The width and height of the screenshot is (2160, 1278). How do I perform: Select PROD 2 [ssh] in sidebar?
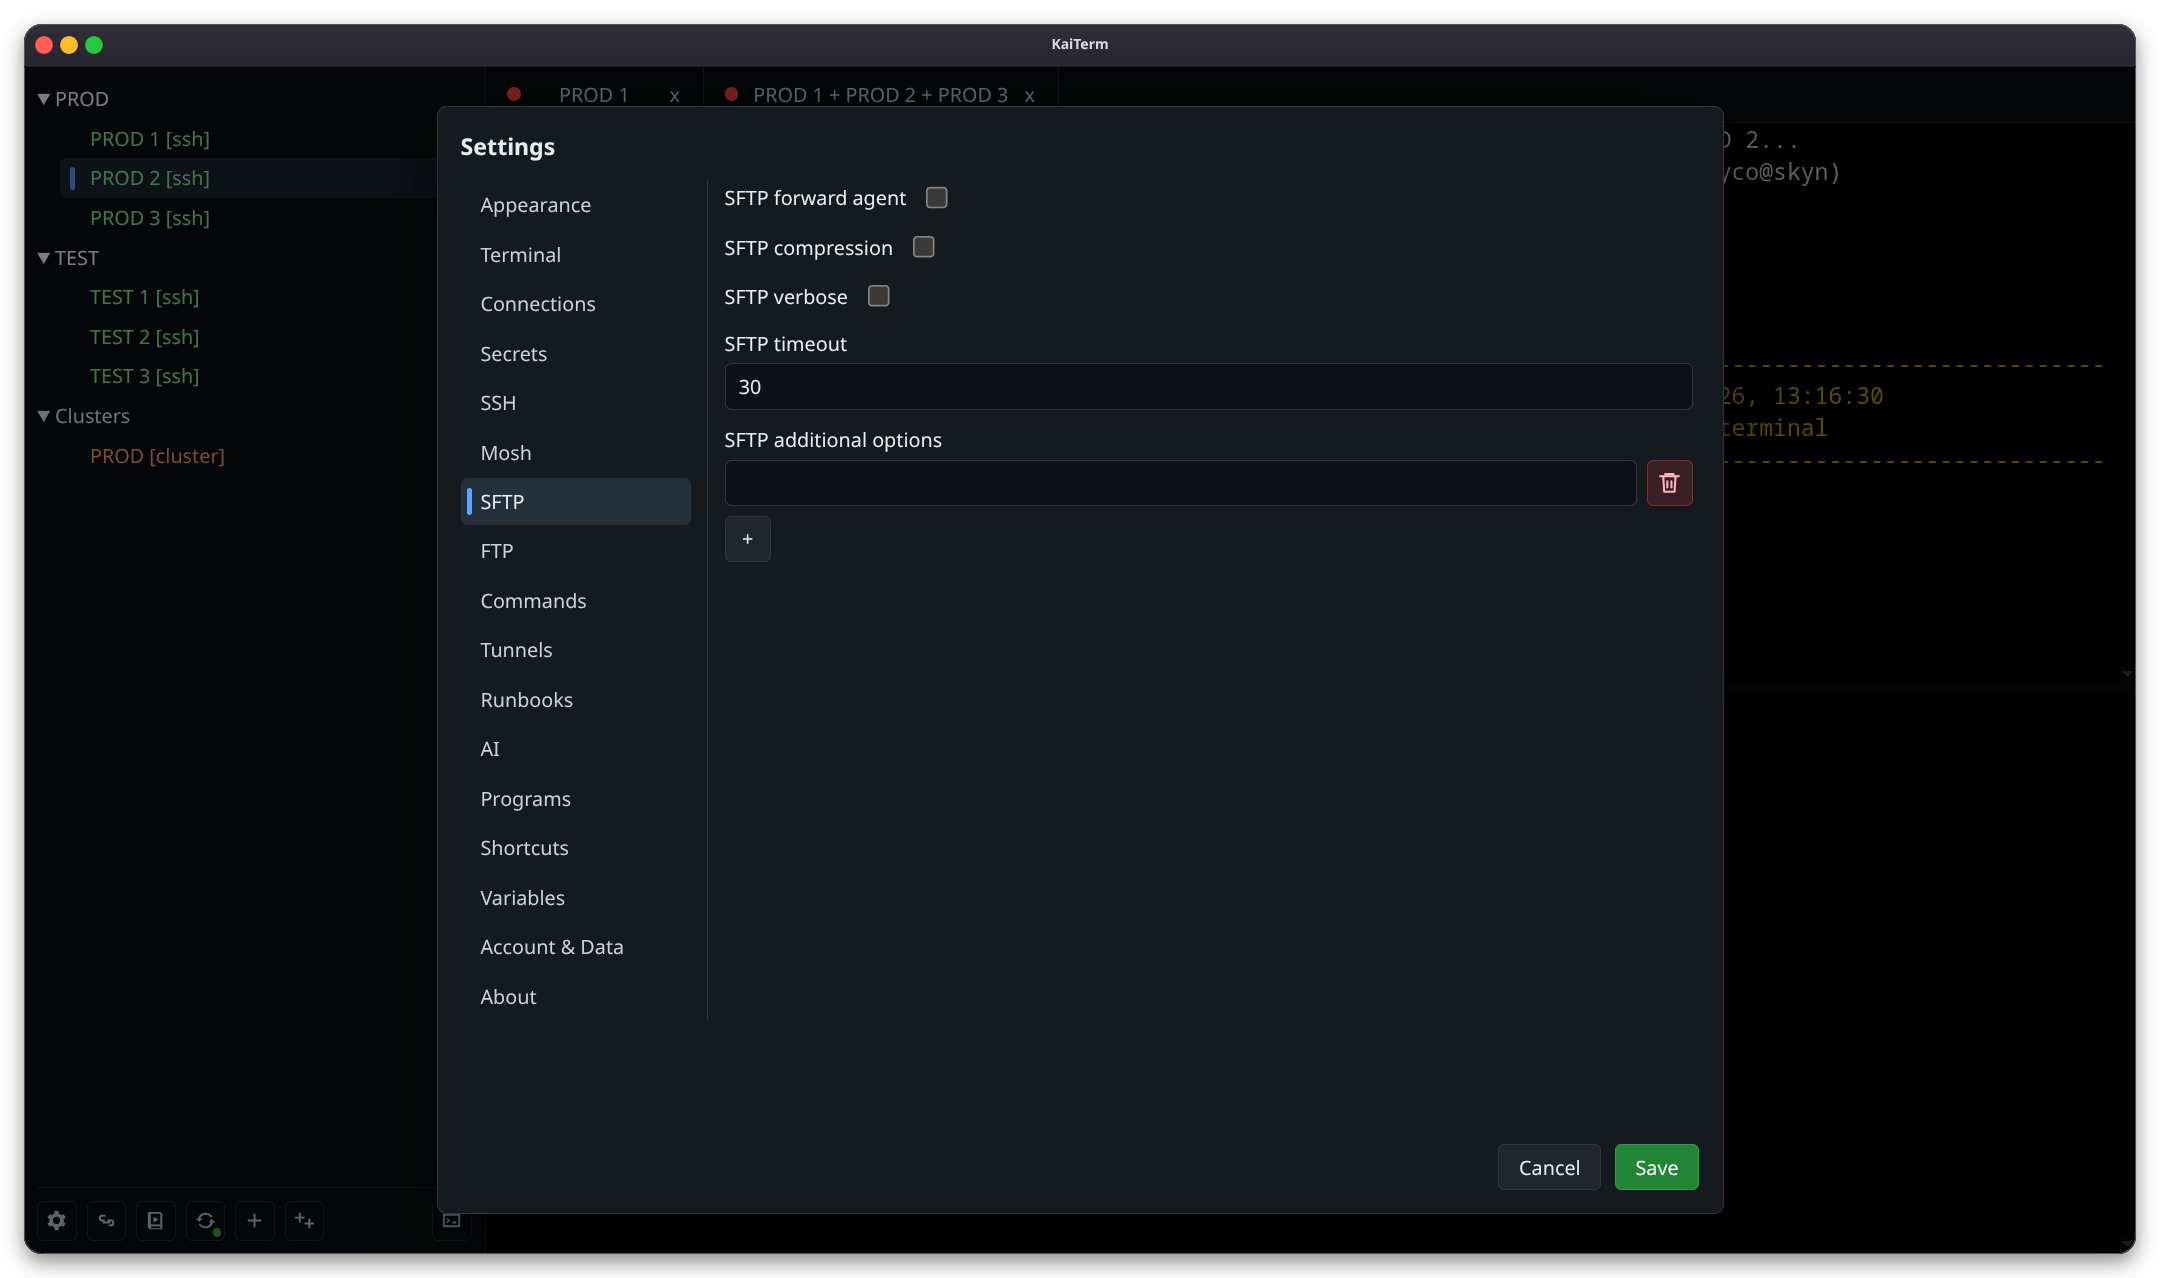coord(150,178)
